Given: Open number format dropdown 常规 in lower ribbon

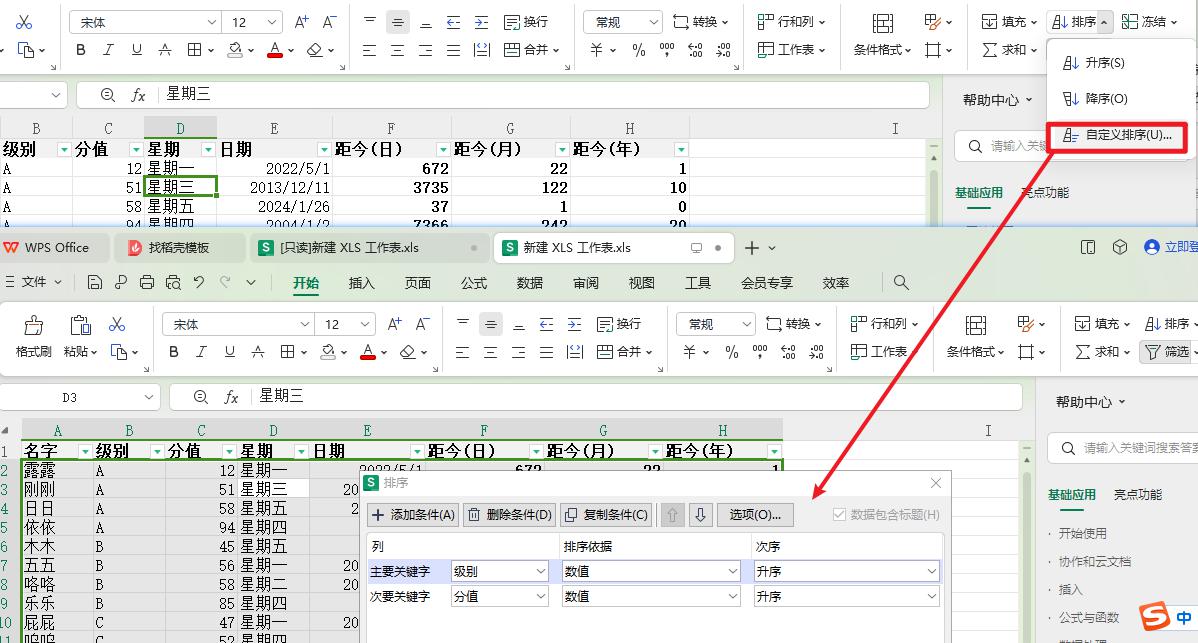Looking at the screenshot, I should tap(746, 325).
